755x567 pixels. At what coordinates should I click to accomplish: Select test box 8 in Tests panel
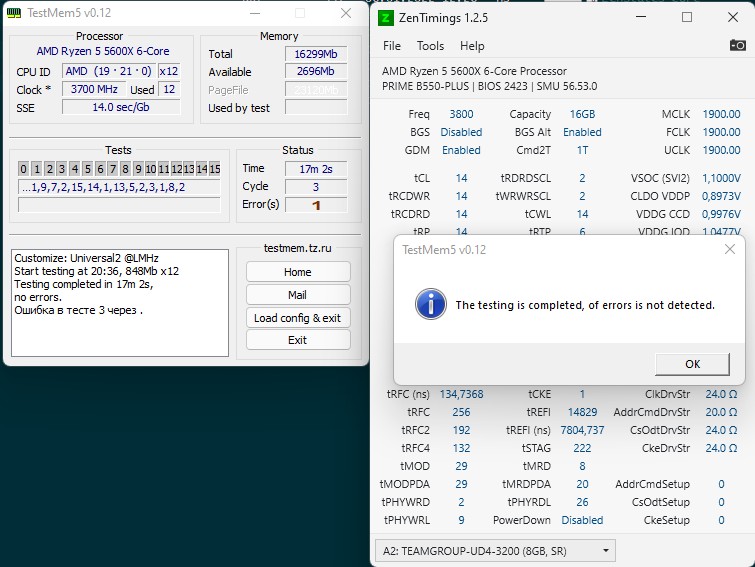tap(125, 168)
